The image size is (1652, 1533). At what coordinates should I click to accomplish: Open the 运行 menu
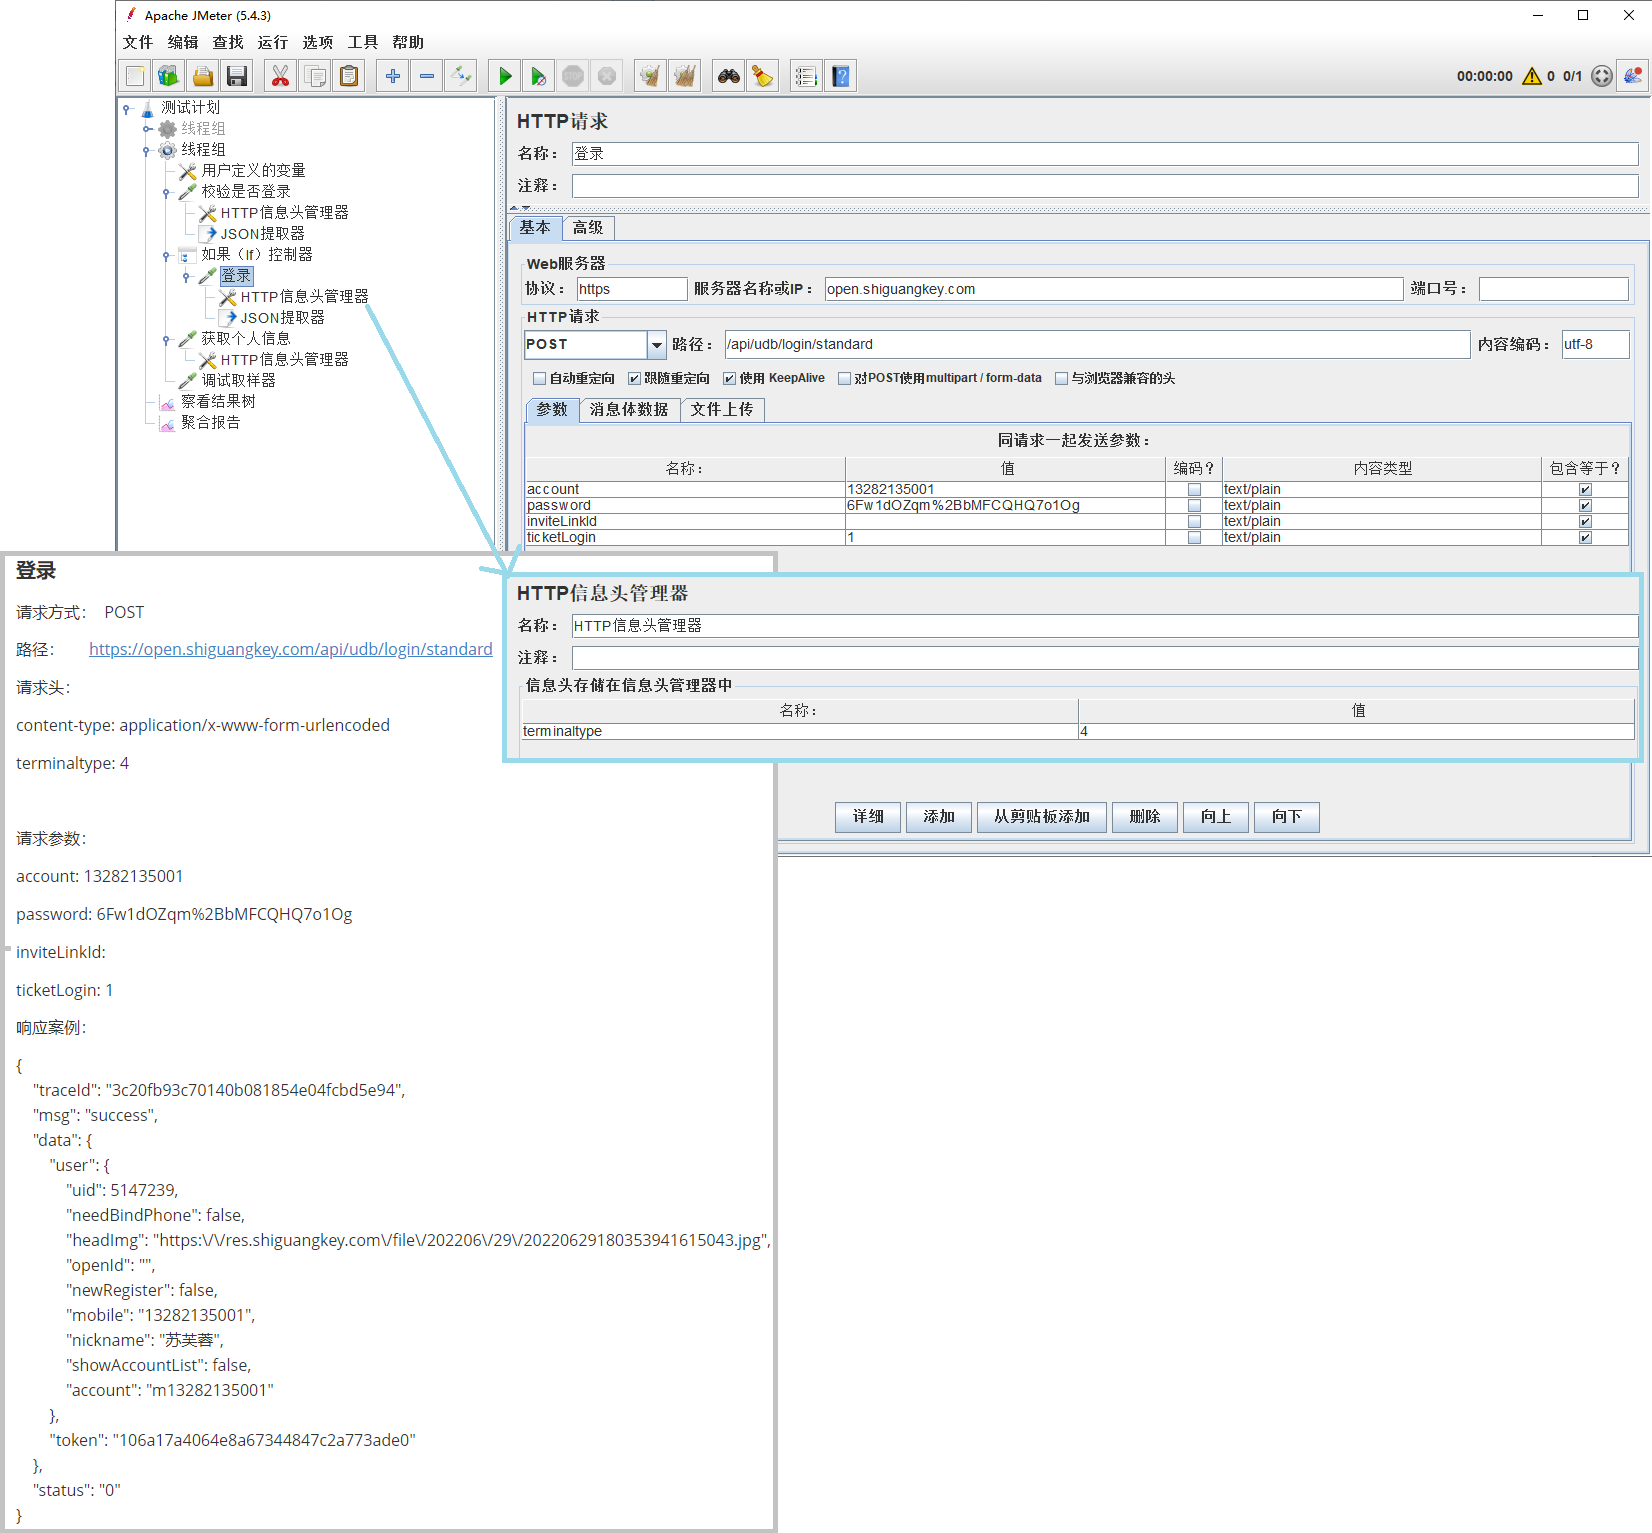click(x=272, y=42)
